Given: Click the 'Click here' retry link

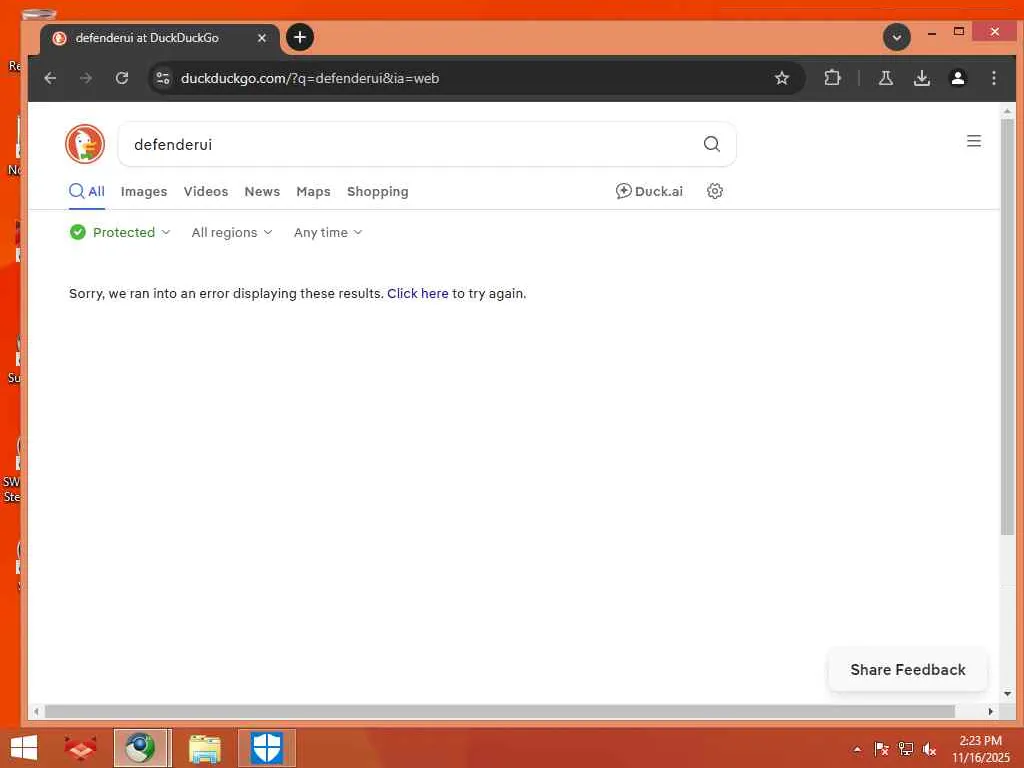Looking at the screenshot, I should coord(418,294).
